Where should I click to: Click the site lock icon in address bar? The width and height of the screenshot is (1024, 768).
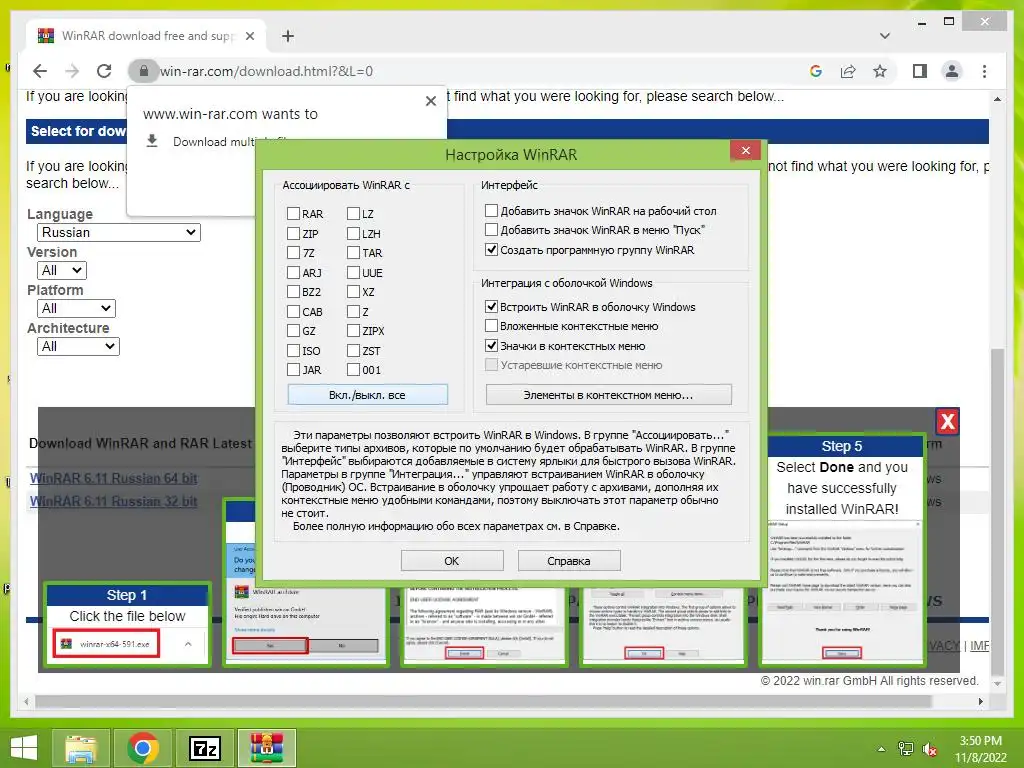point(144,71)
